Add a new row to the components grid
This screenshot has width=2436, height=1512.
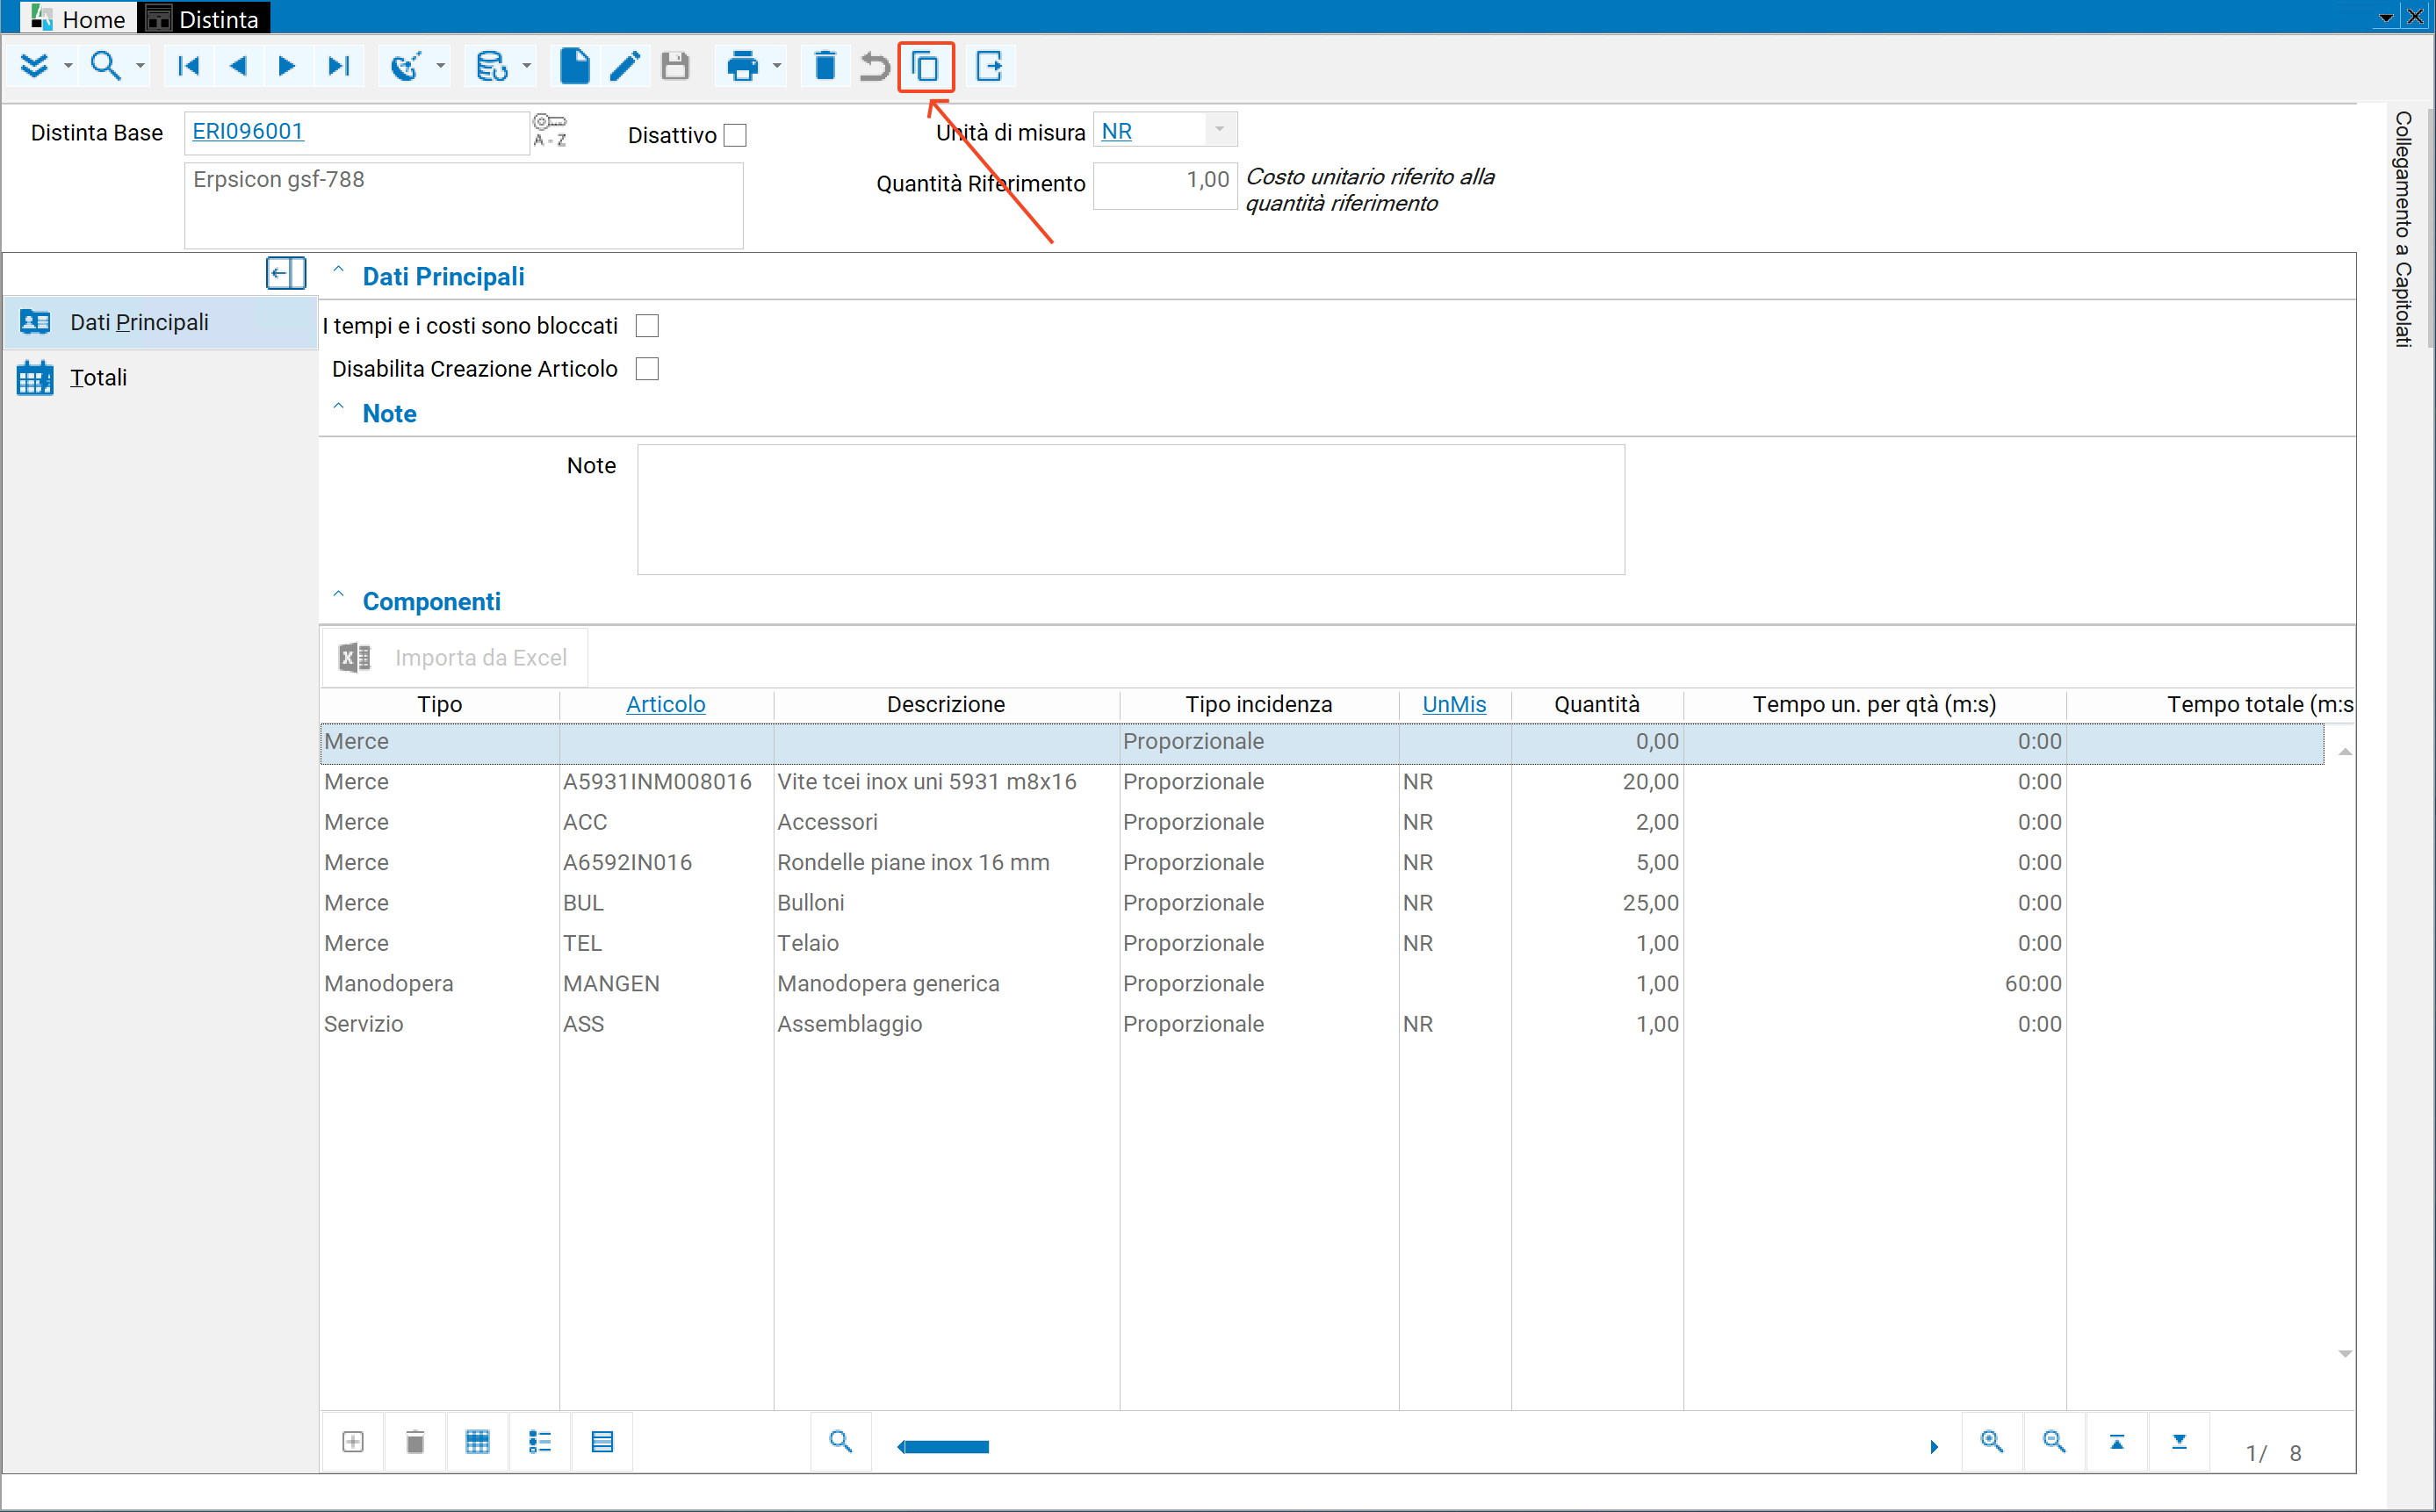tap(353, 1441)
